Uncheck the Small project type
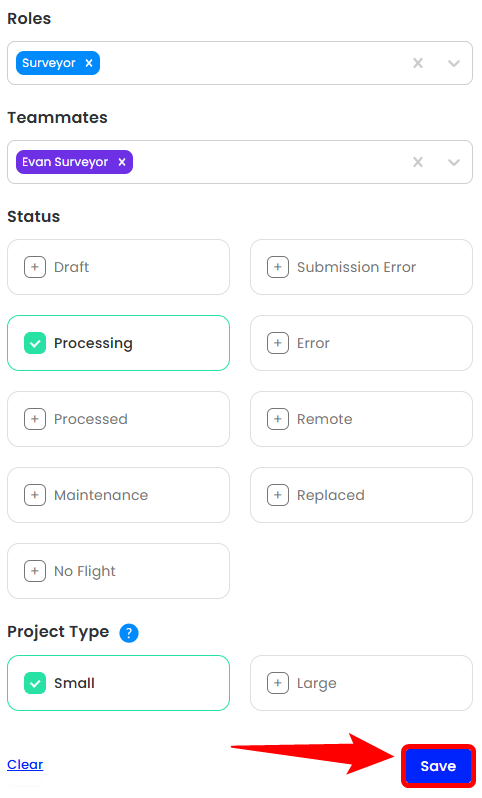The height and width of the screenshot is (798, 482). point(35,683)
